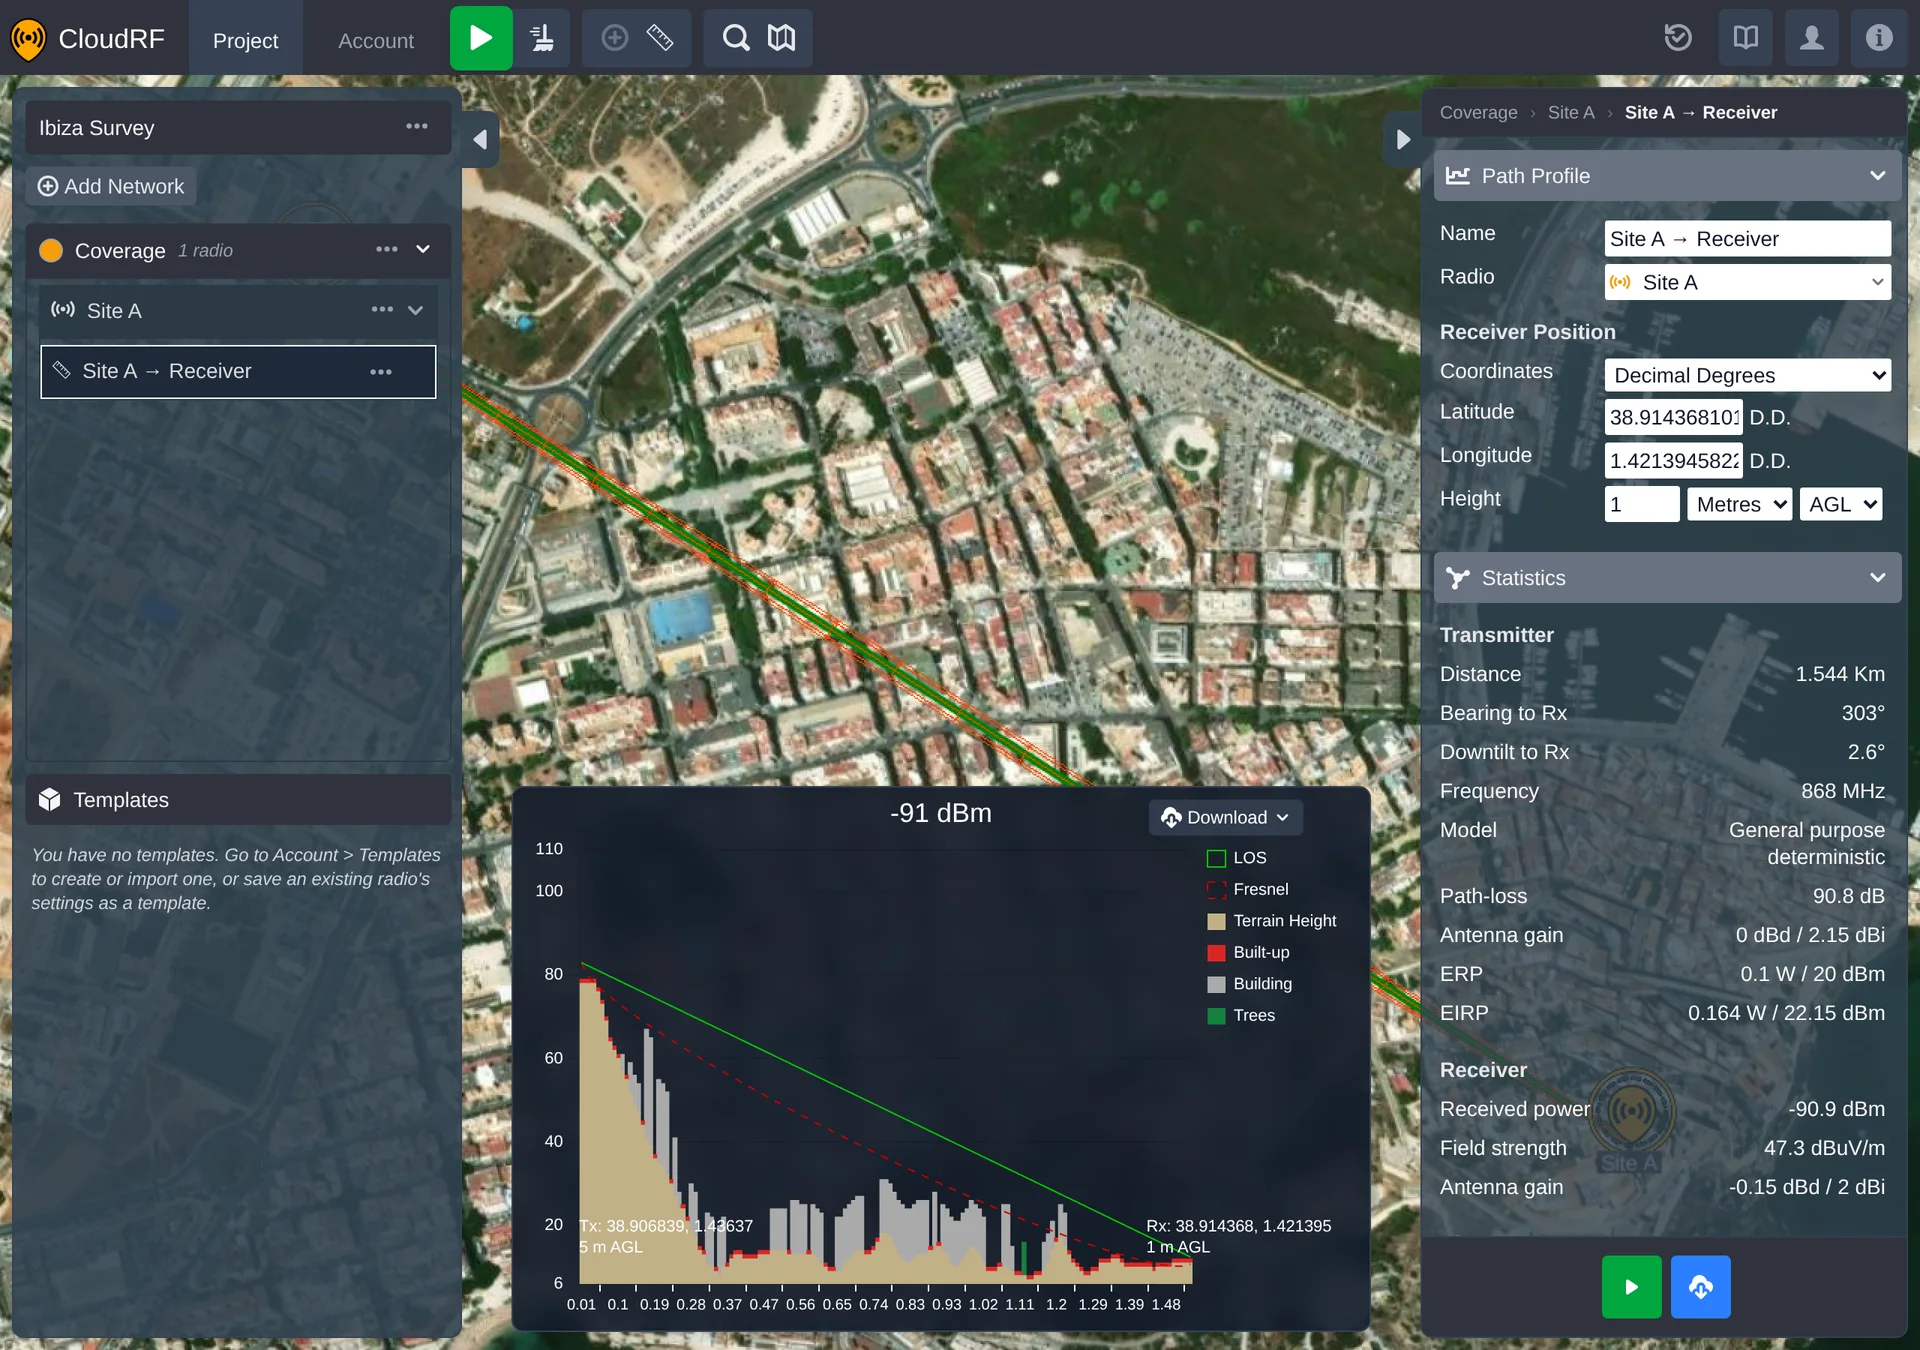Switch to the Project tab
Image resolution: width=1920 pixels, height=1350 pixels.
point(245,40)
